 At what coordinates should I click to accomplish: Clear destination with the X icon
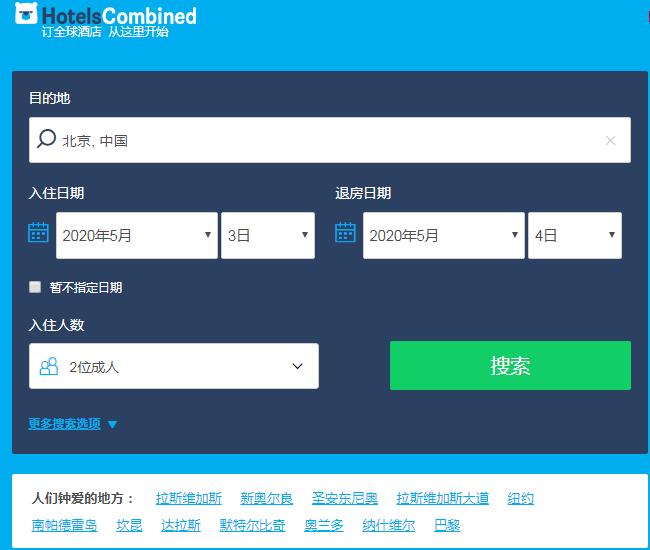pyautogui.click(x=610, y=141)
